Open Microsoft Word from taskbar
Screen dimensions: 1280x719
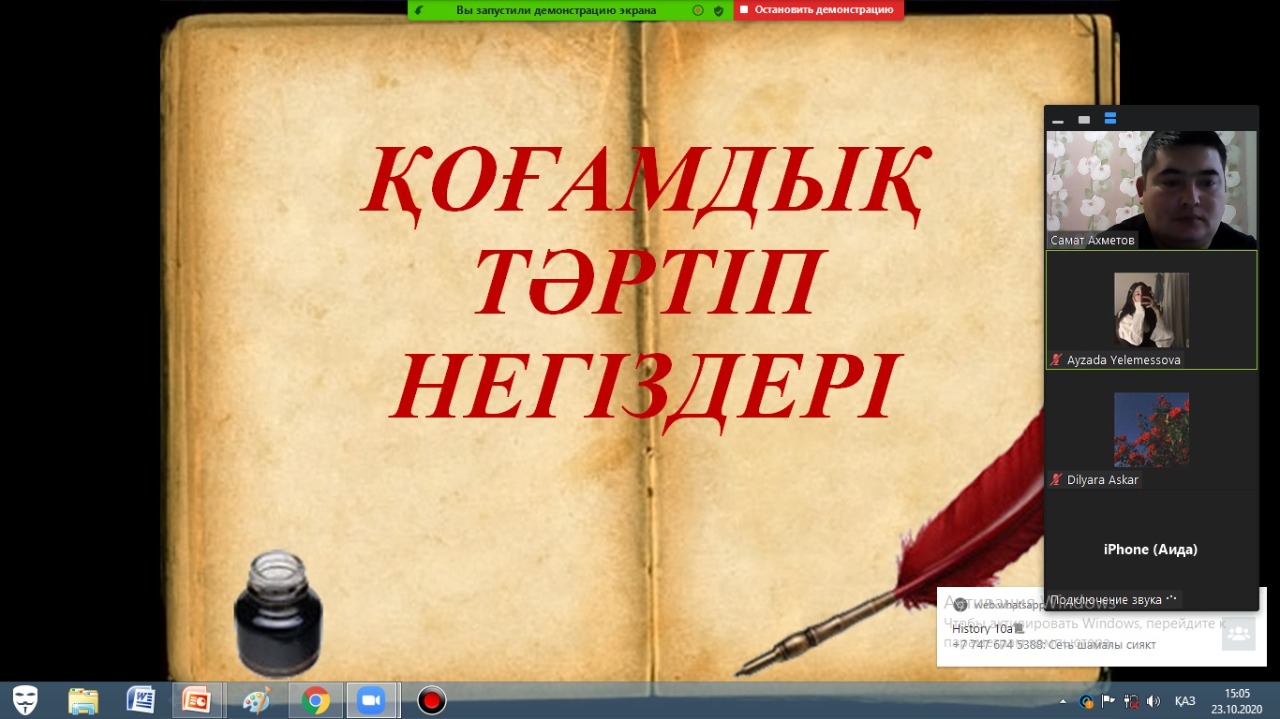[140, 700]
